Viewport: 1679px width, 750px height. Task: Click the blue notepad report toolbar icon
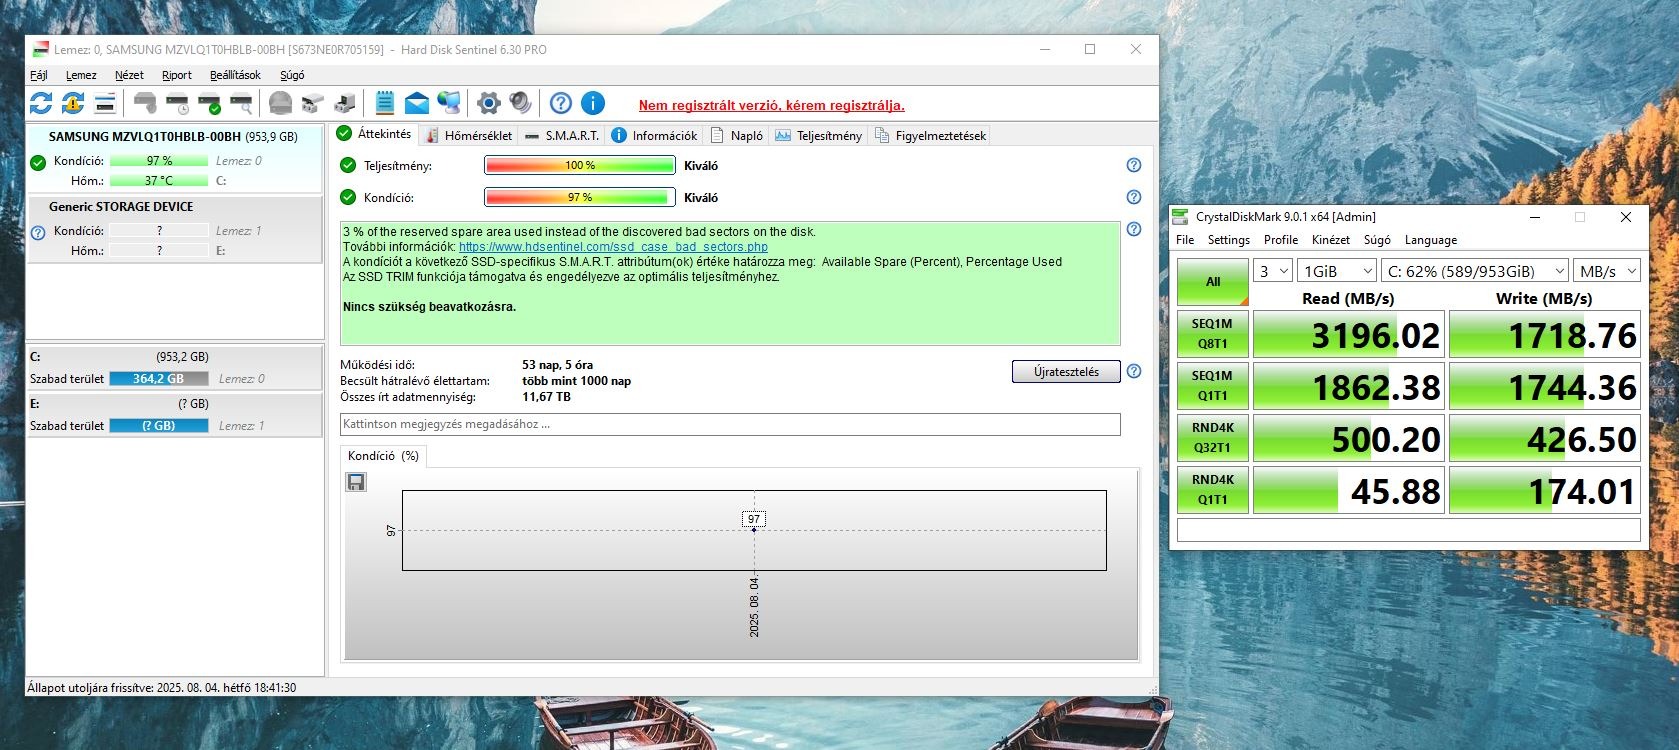pyautogui.click(x=385, y=102)
